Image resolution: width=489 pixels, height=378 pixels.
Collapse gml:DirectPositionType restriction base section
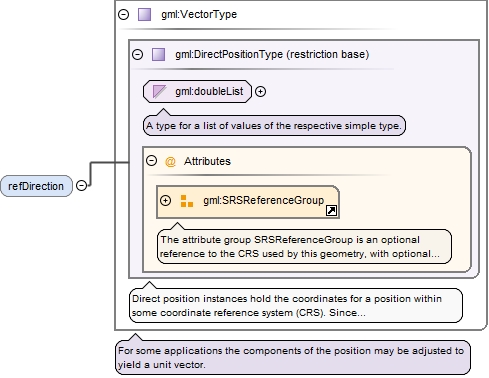click(137, 54)
